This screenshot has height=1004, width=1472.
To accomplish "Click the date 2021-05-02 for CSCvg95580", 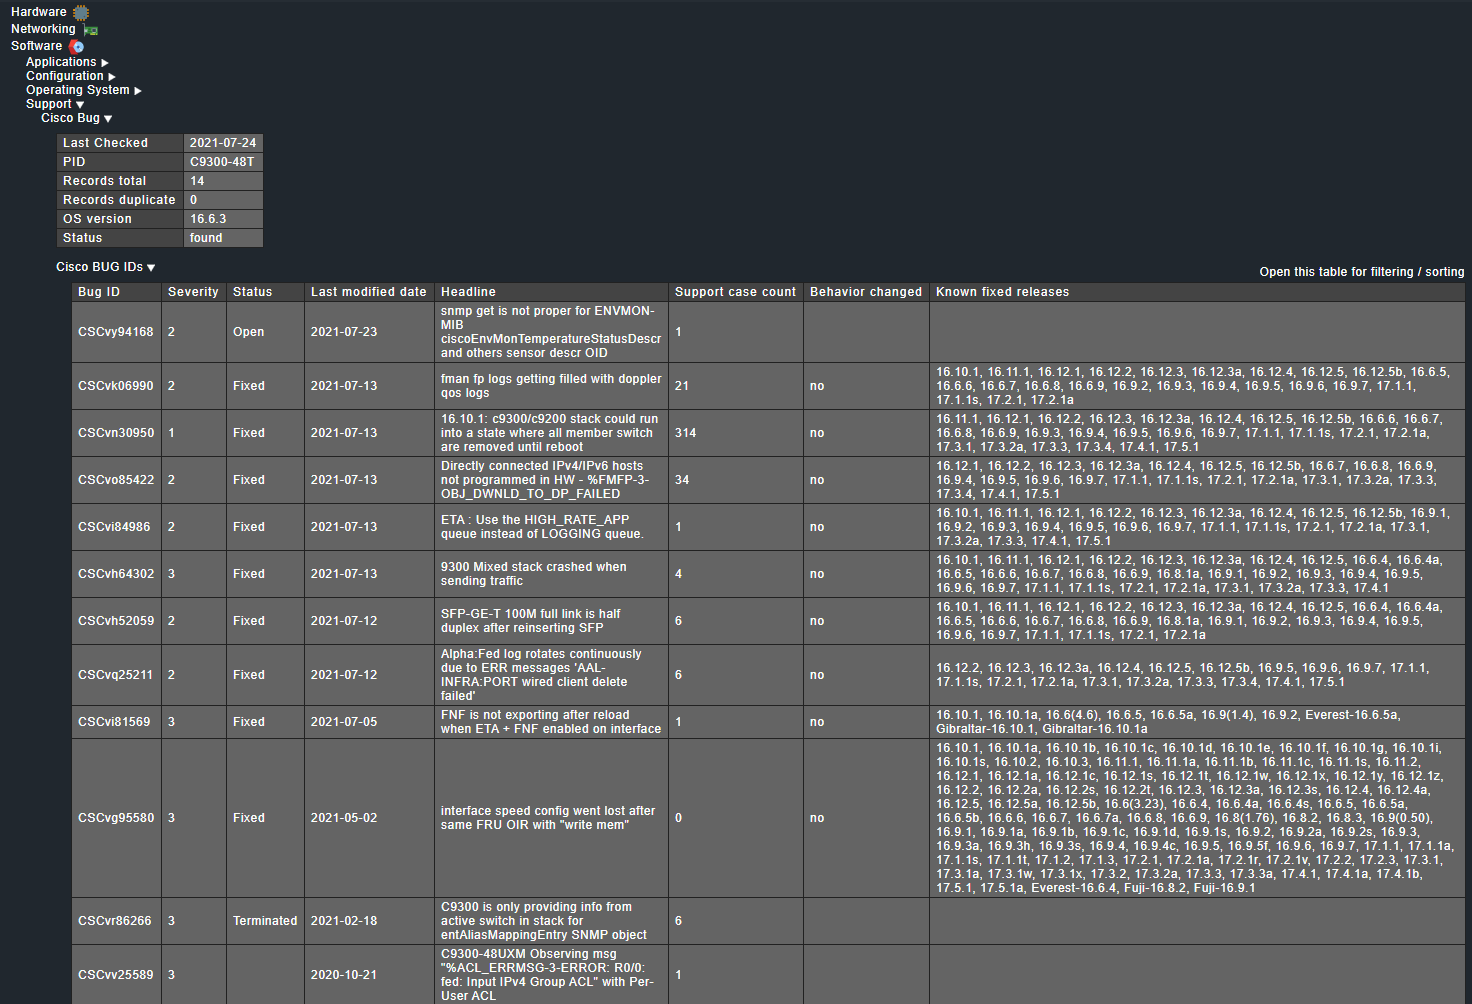I will click(344, 818).
